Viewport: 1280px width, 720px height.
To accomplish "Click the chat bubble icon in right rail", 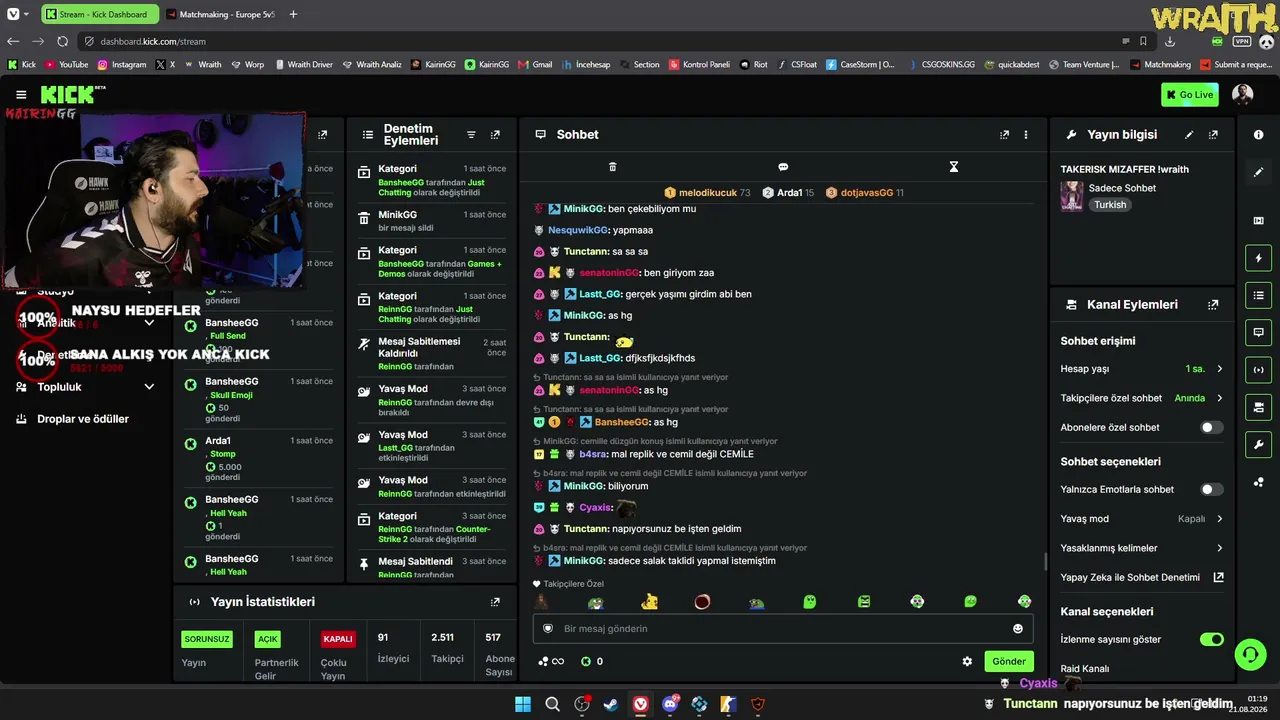I will (1258, 332).
